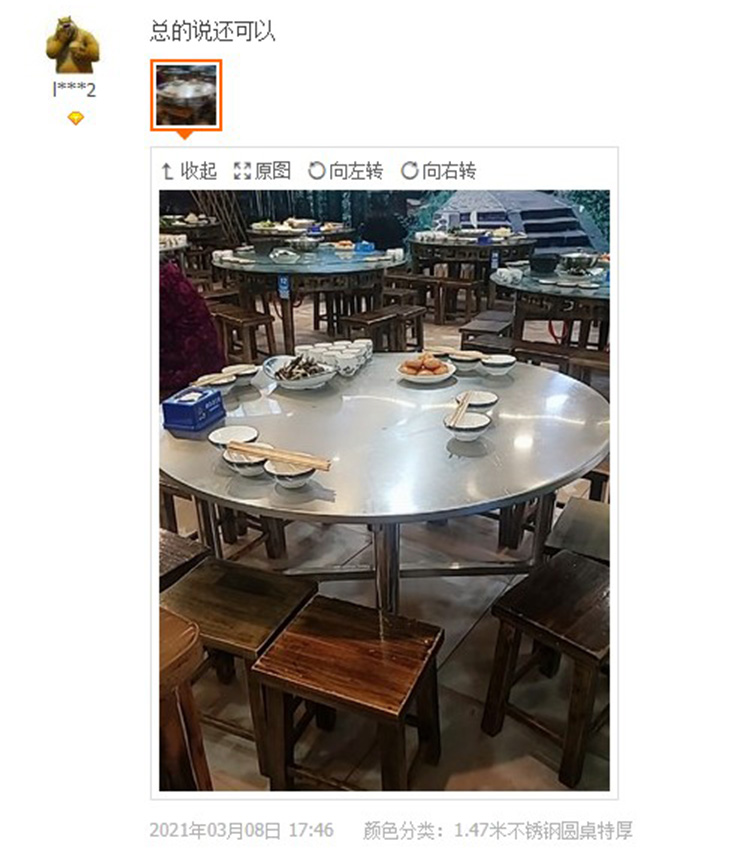Click the fullscreen icon beside 原图
The image size is (750, 860).
coord(242,171)
